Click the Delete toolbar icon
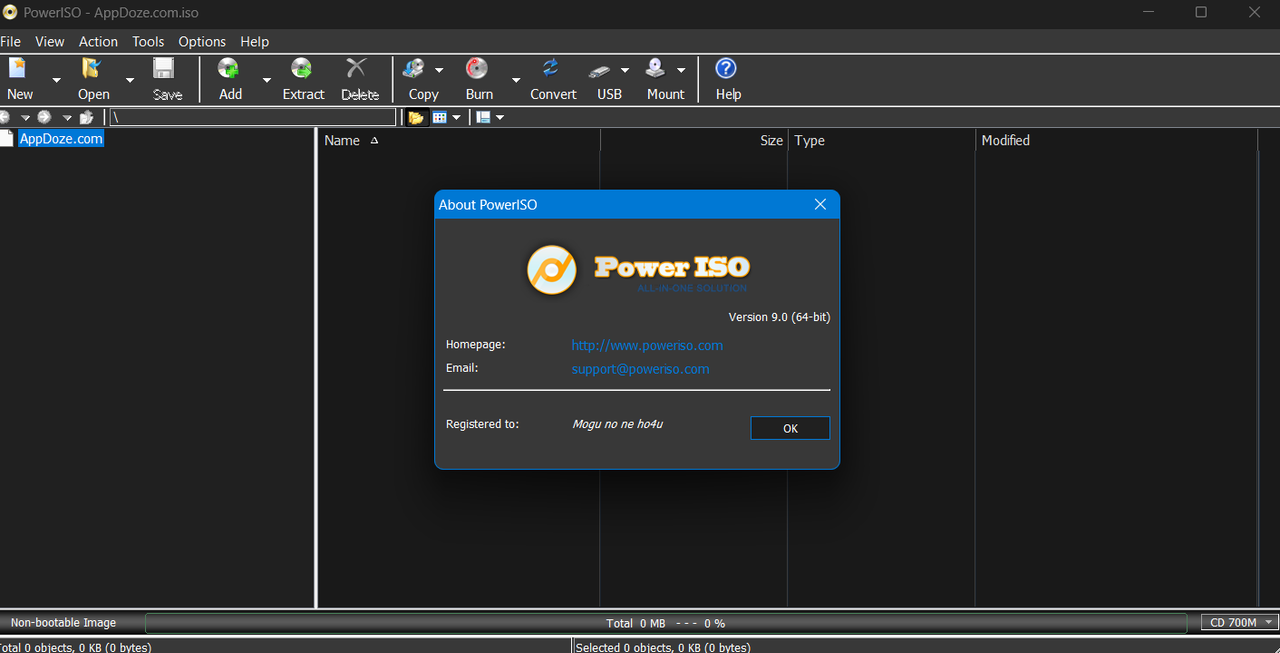This screenshot has height=653, width=1280. pos(357,69)
